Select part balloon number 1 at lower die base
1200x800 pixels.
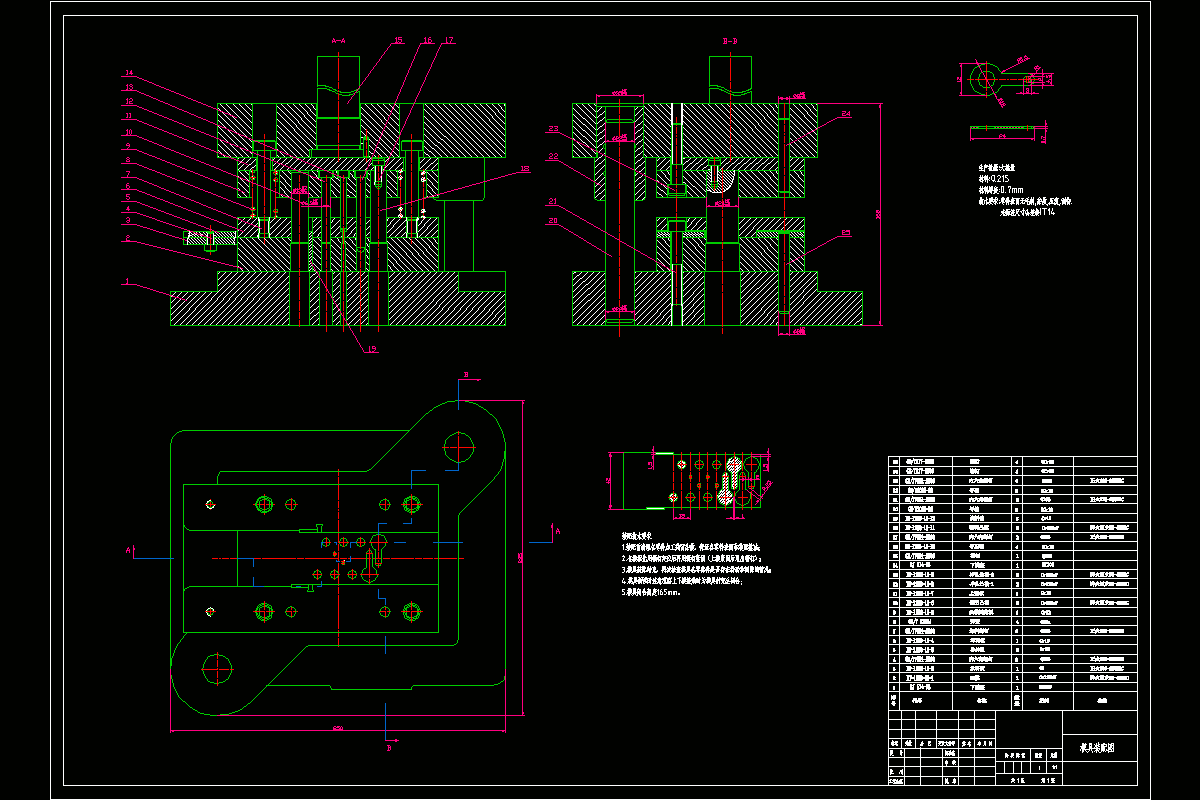[128, 282]
